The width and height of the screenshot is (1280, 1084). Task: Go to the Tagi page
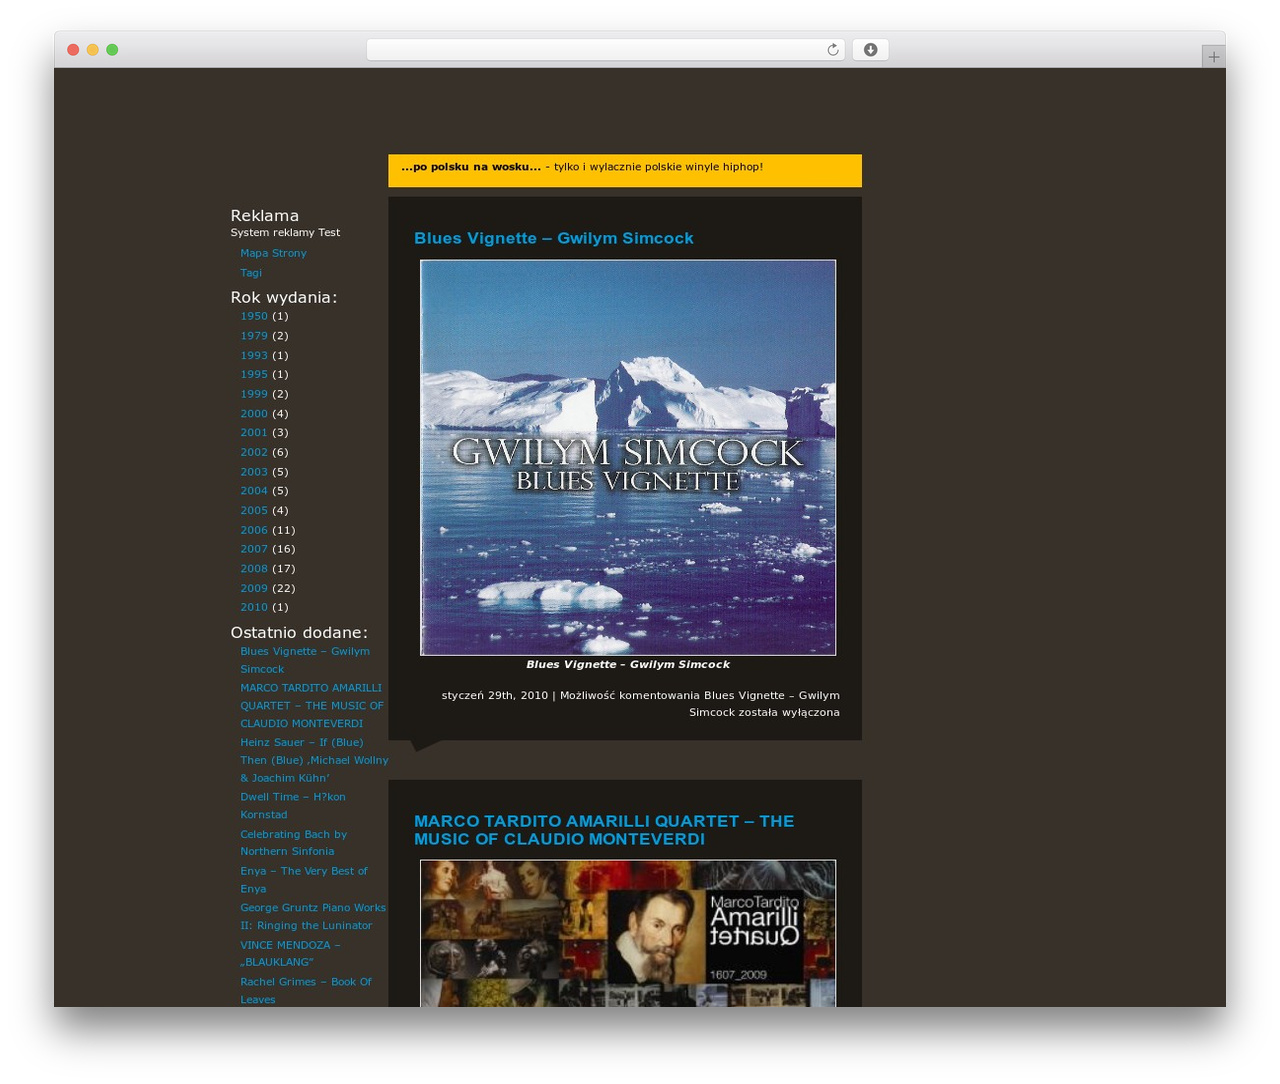pos(251,273)
